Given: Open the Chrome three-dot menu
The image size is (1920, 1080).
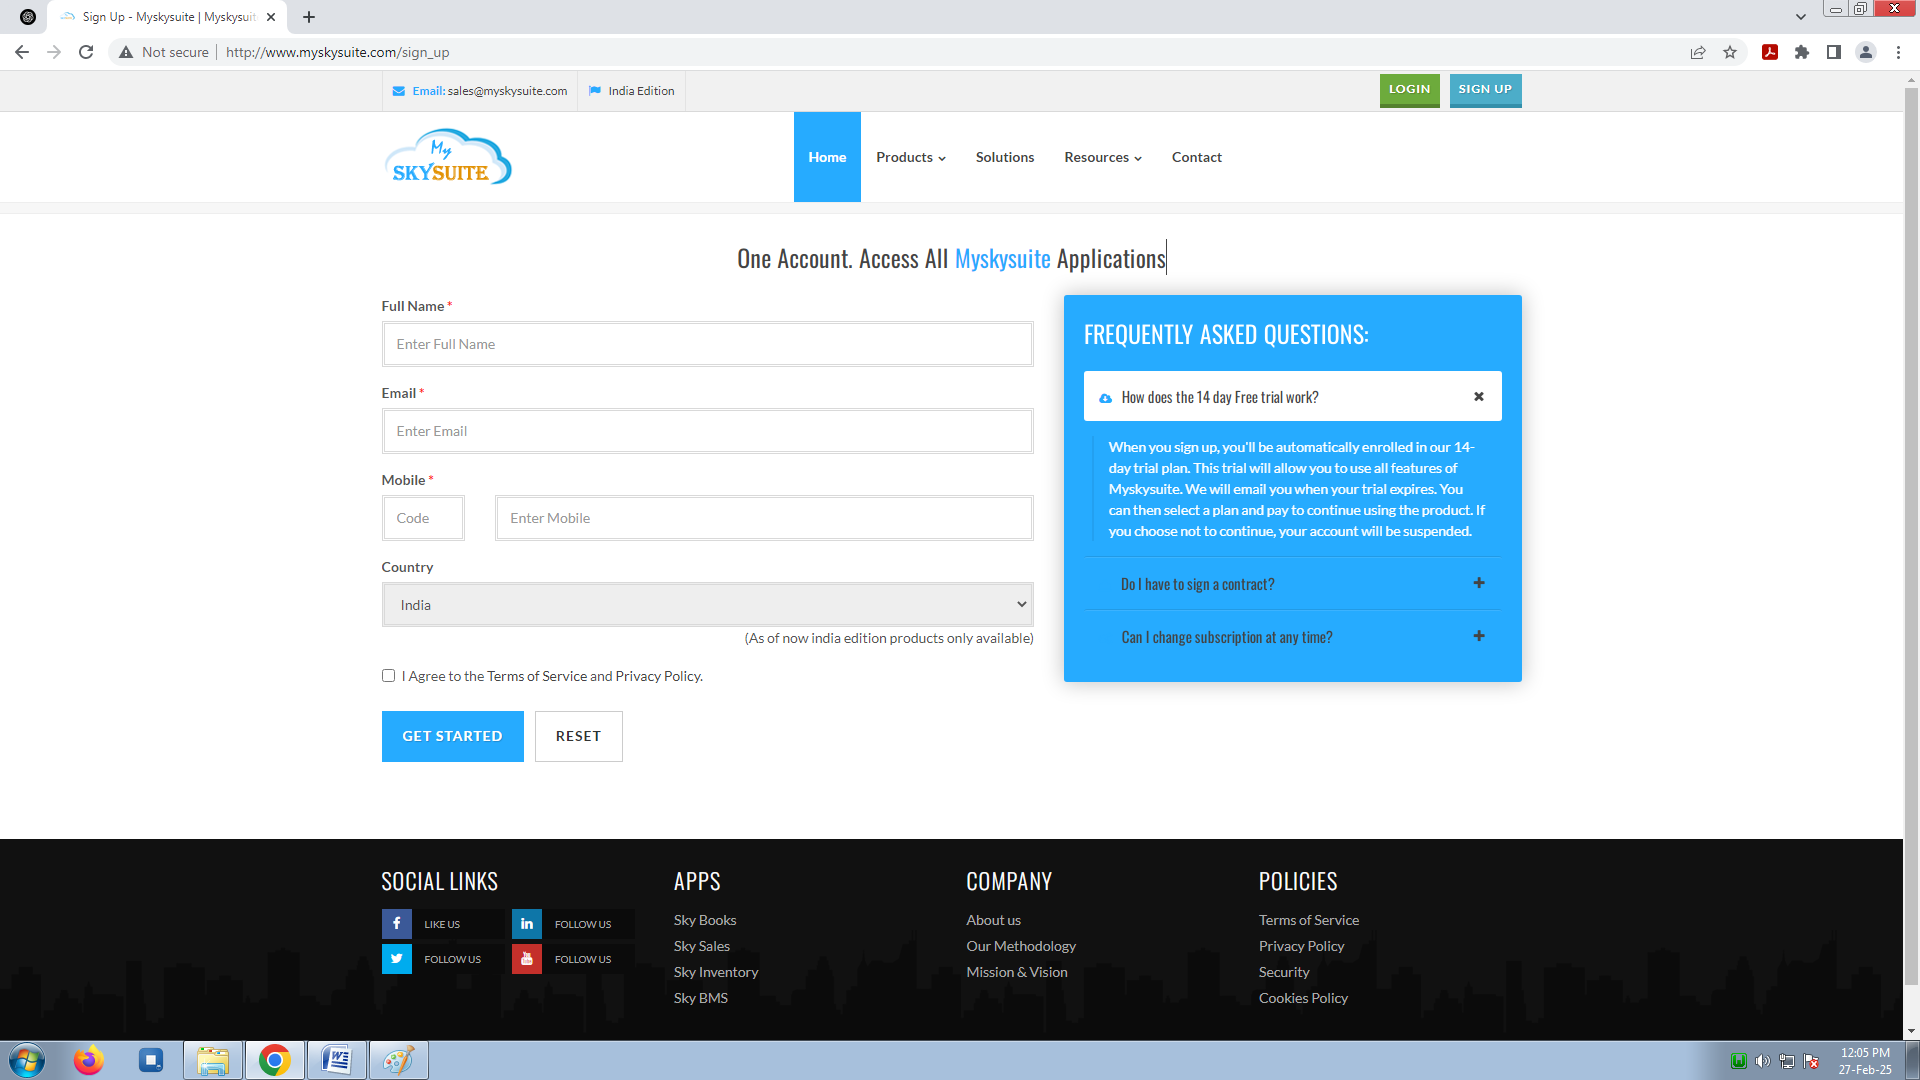Looking at the screenshot, I should click(1898, 52).
